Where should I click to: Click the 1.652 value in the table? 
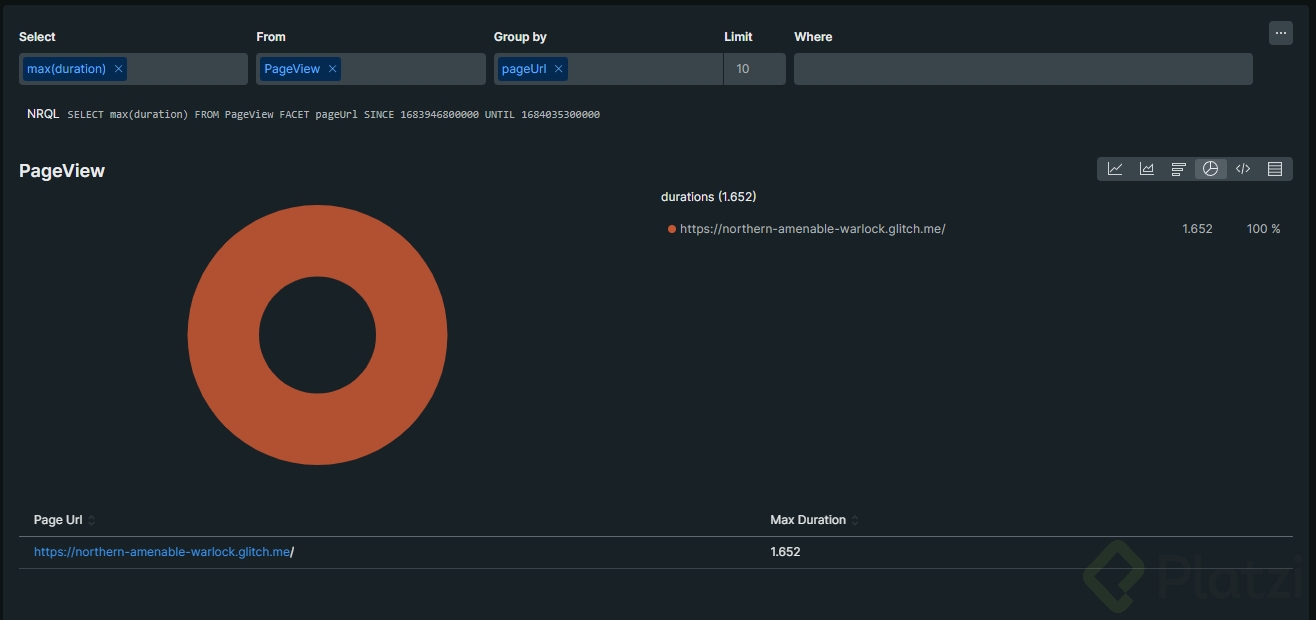tap(785, 552)
